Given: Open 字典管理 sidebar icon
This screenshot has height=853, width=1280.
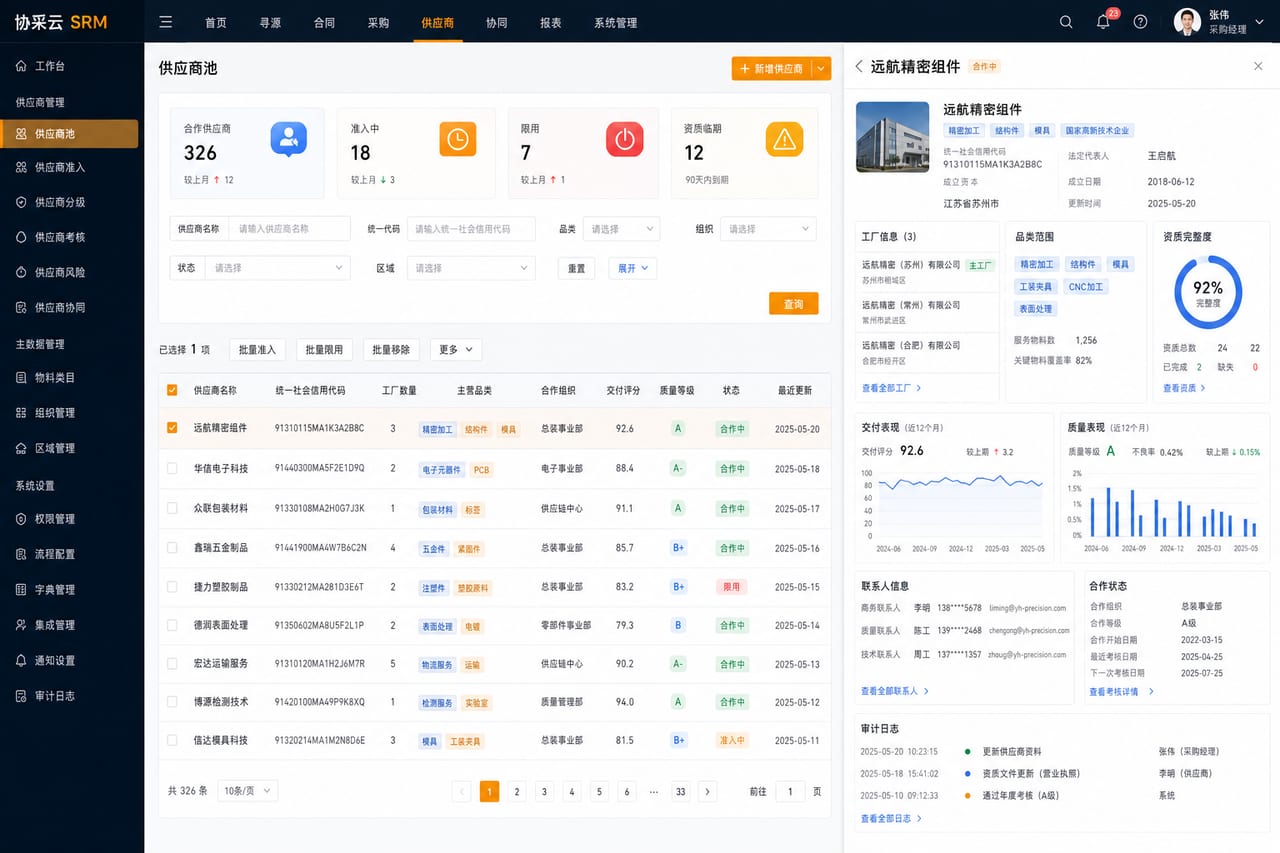Looking at the screenshot, I should pyautogui.click(x=21, y=589).
